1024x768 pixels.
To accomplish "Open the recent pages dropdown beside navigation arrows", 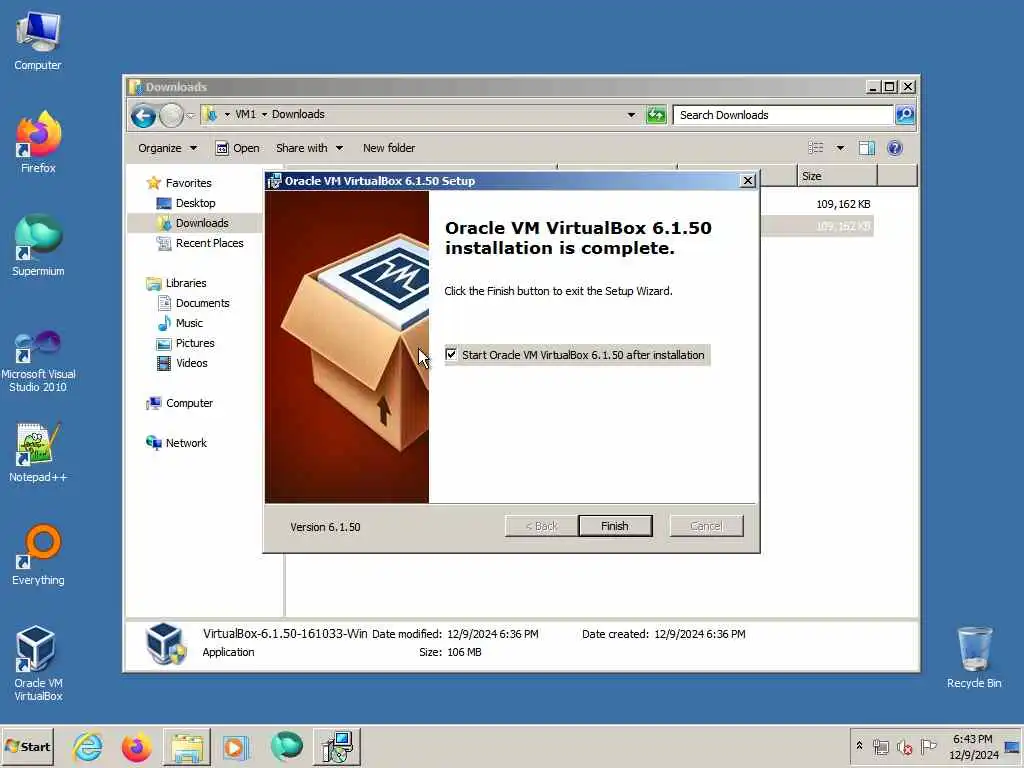I will [191, 116].
